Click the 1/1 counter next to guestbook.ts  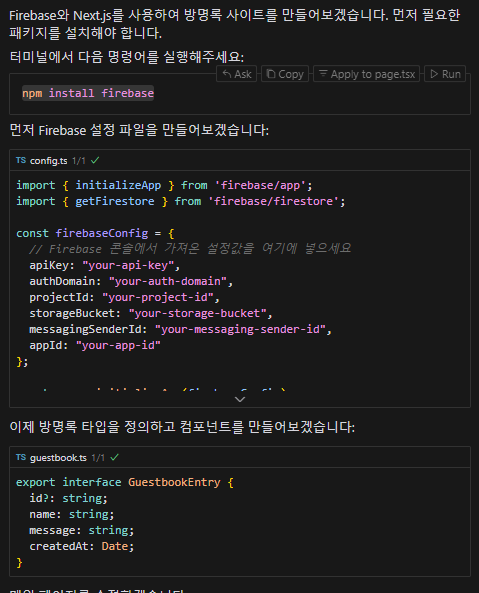[x=98, y=458]
